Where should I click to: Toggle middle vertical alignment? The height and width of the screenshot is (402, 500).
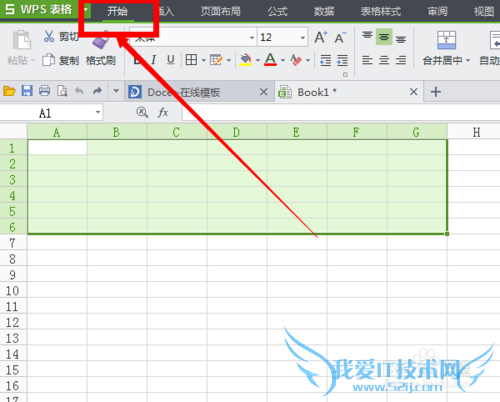384,37
